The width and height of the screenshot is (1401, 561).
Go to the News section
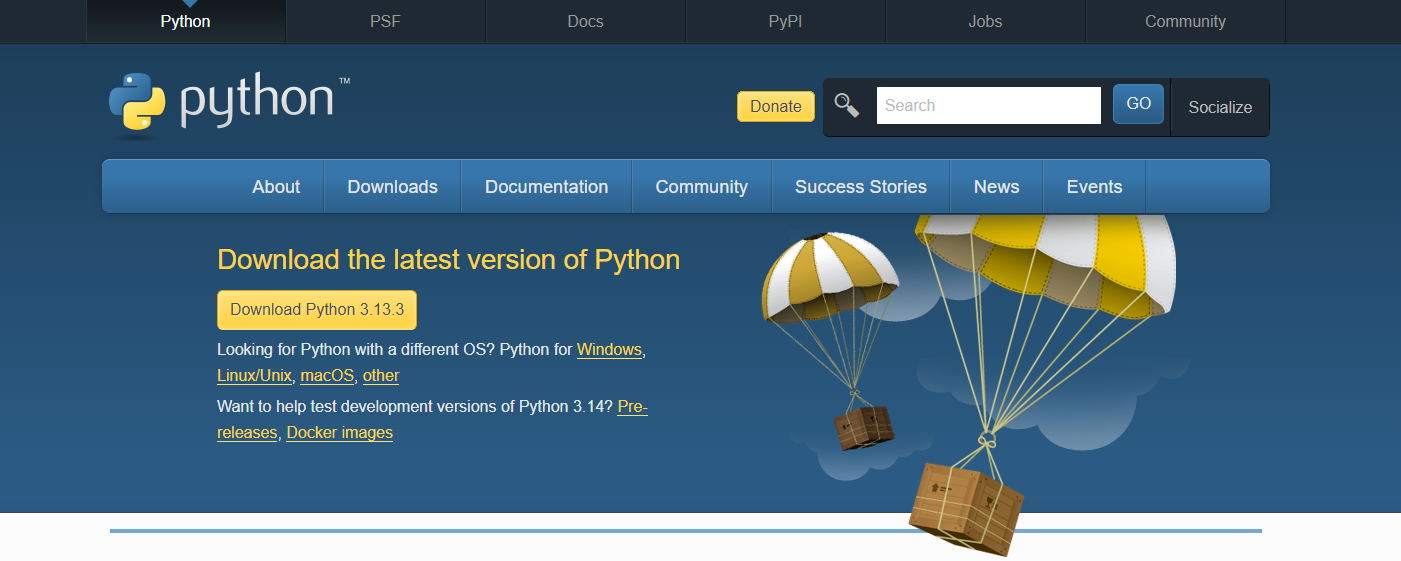996,187
